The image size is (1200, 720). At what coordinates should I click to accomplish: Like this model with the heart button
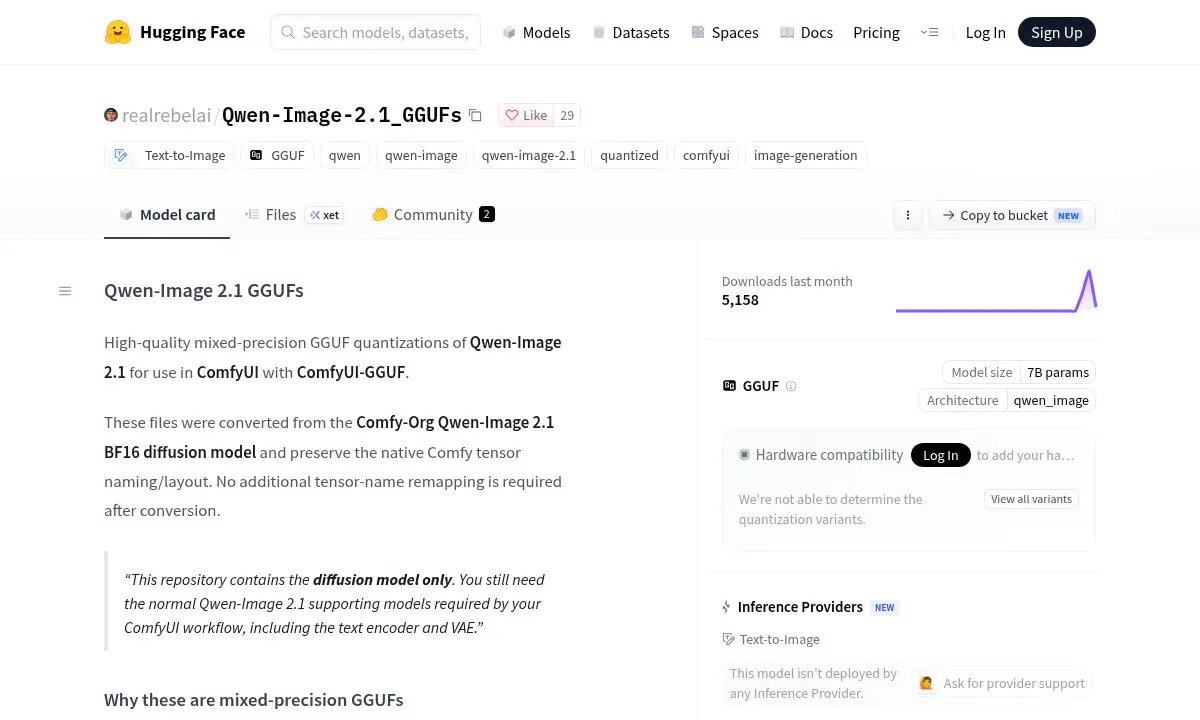click(x=526, y=115)
